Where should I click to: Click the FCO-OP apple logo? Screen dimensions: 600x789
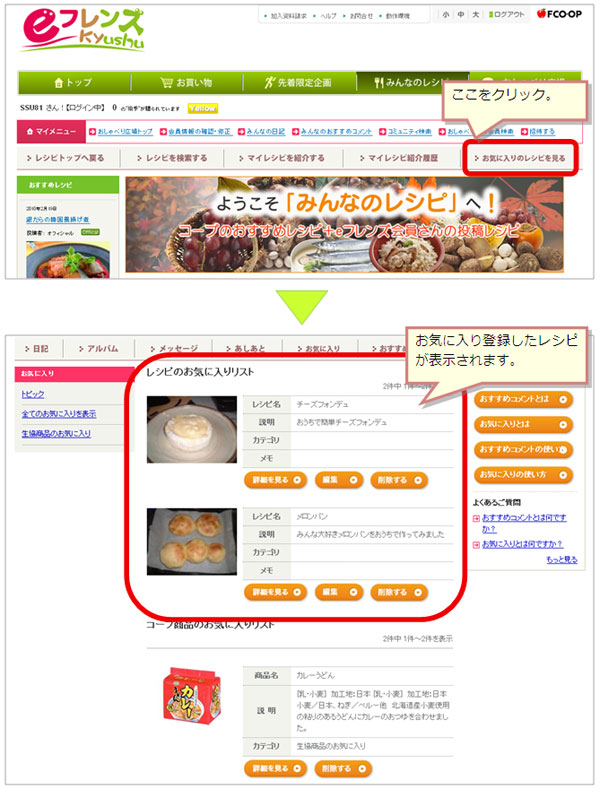559,14
